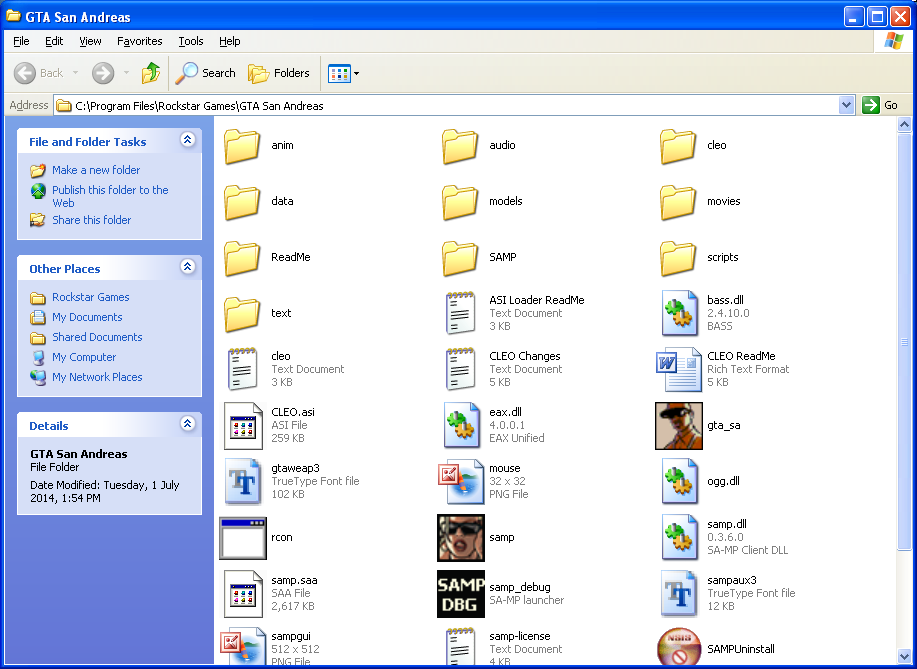Click the Go button beside address bar
The image size is (917, 669).
(x=881, y=105)
